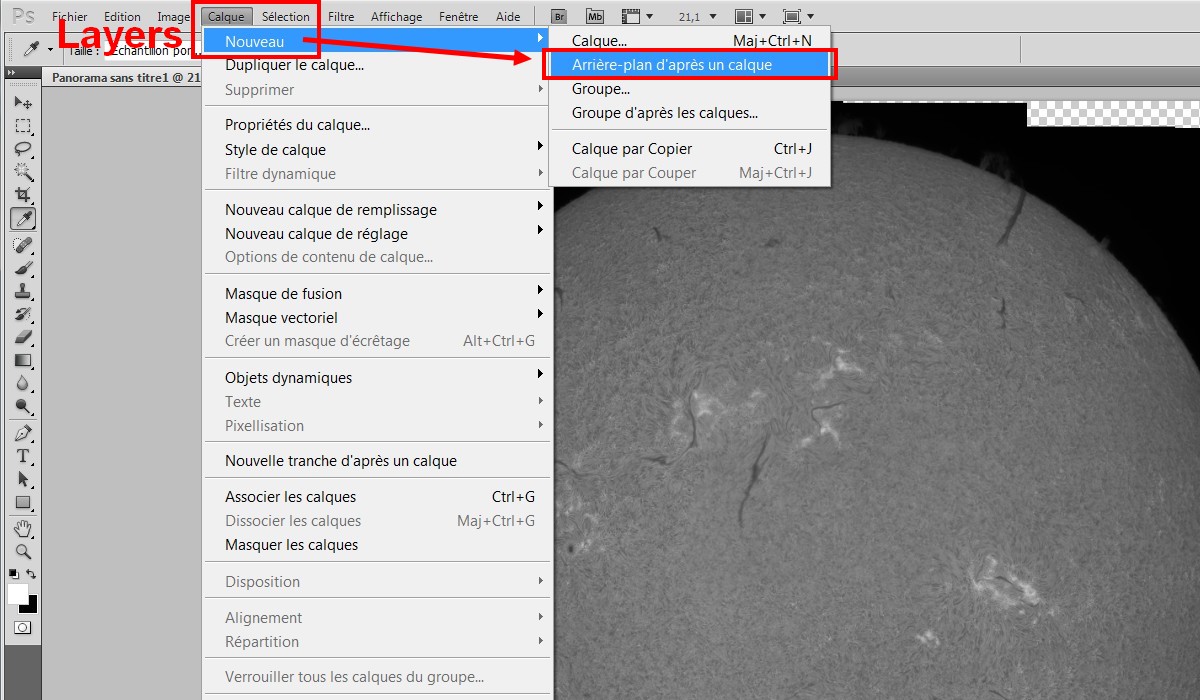
Task: Select the Eyedropper tool in toolbox
Action: [23, 218]
